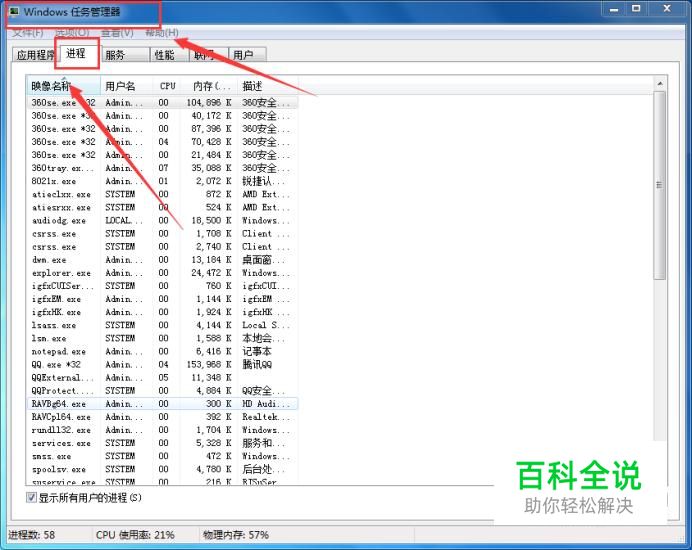The height and width of the screenshot is (550, 692).
Task: Select the smss.exe process
Action: [x=162, y=456]
